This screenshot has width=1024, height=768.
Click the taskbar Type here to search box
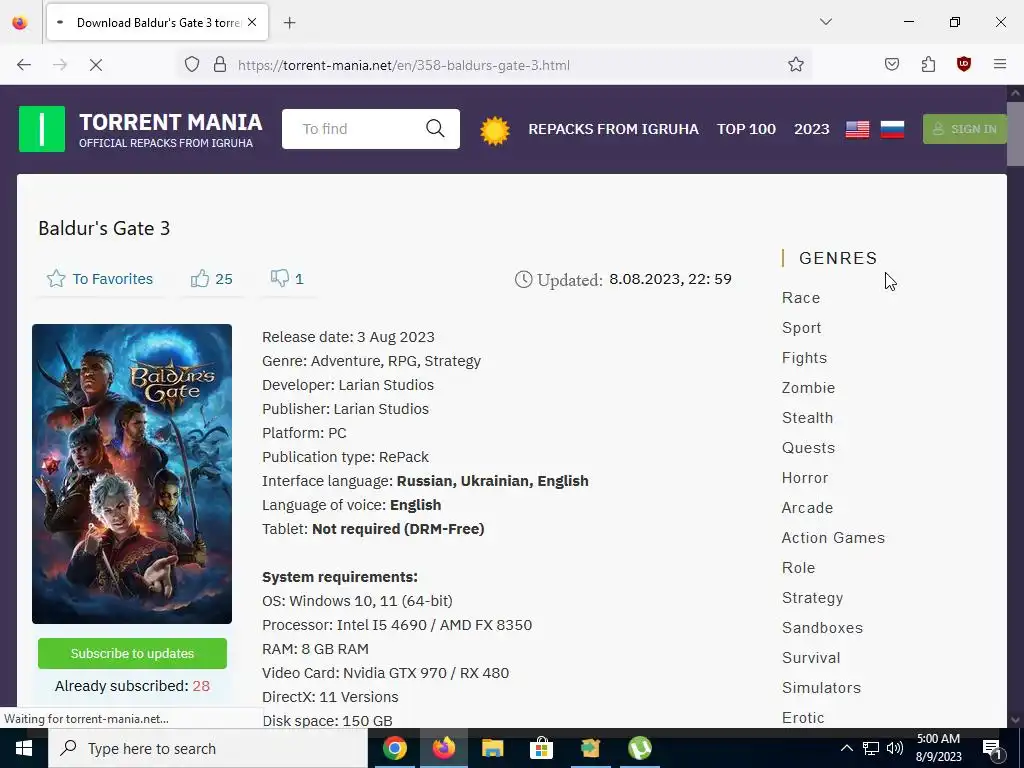[x=208, y=748]
